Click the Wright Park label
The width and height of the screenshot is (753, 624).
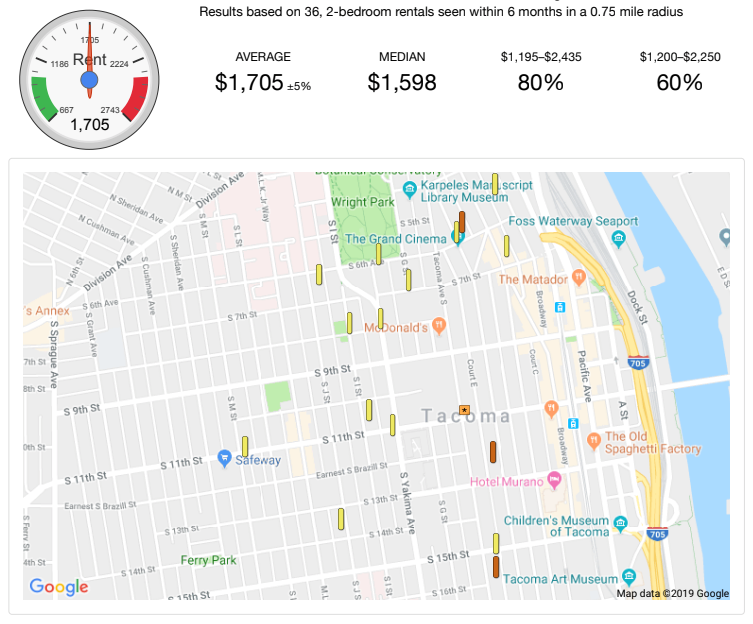coord(363,202)
